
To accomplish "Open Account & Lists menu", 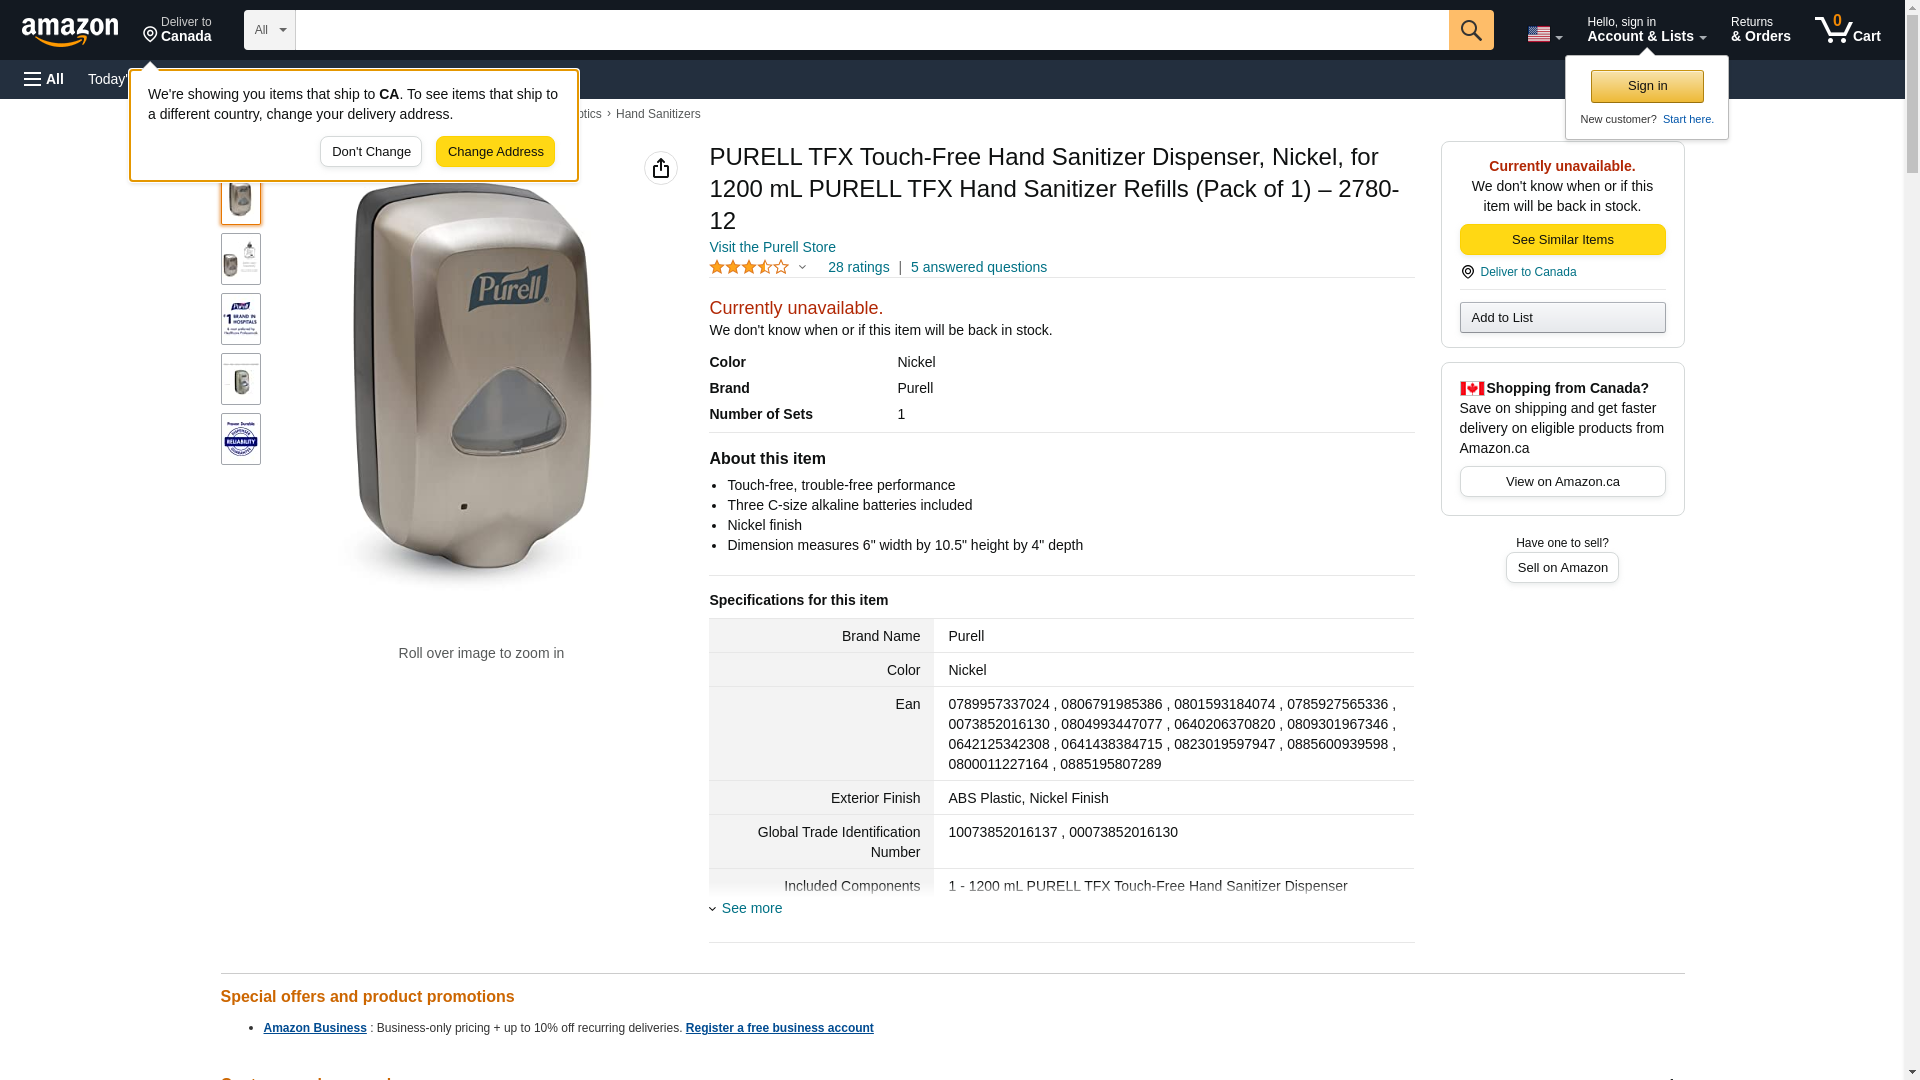I will click(1646, 30).
